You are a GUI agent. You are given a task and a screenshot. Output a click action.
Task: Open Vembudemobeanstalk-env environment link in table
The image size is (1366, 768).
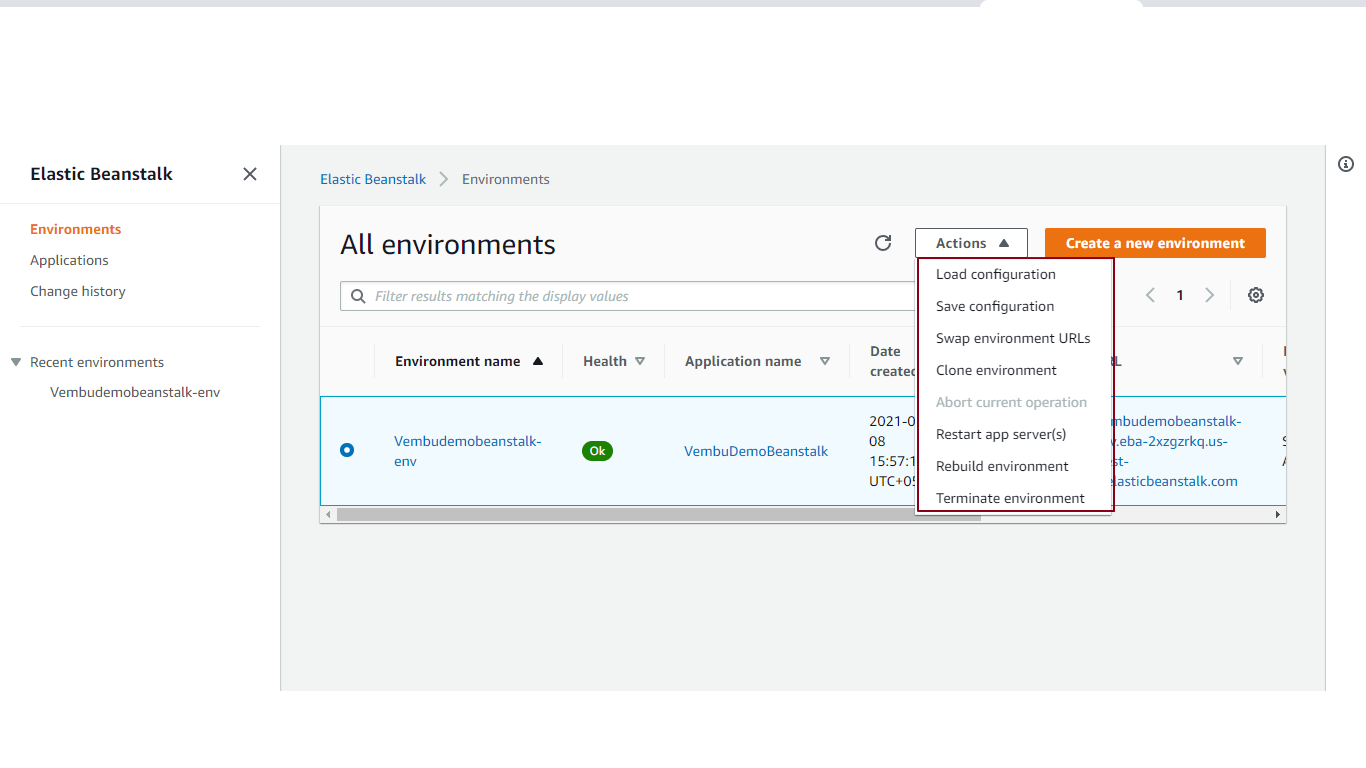tap(468, 451)
